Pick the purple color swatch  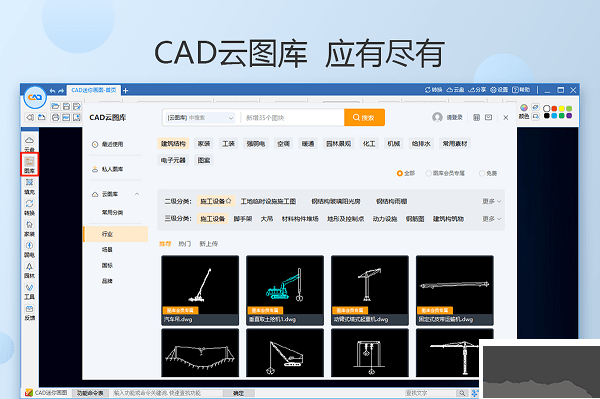[x=569, y=116]
